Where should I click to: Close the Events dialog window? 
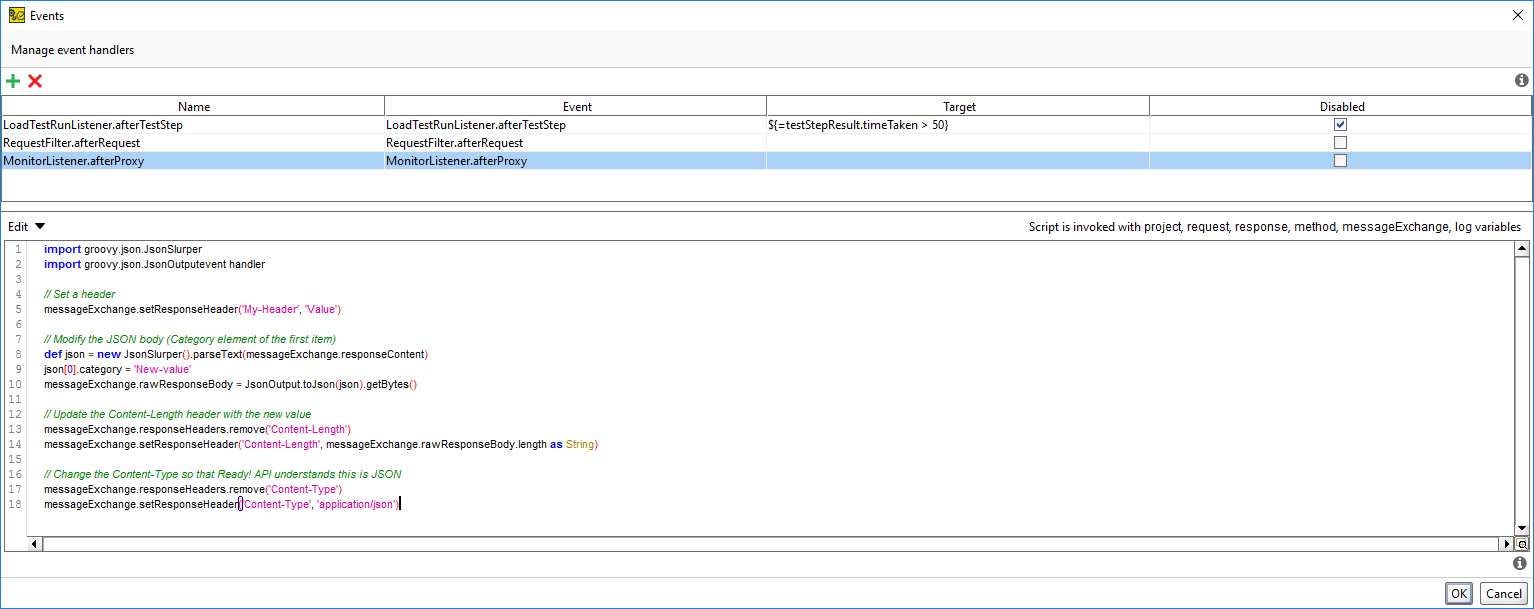tap(1514, 15)
